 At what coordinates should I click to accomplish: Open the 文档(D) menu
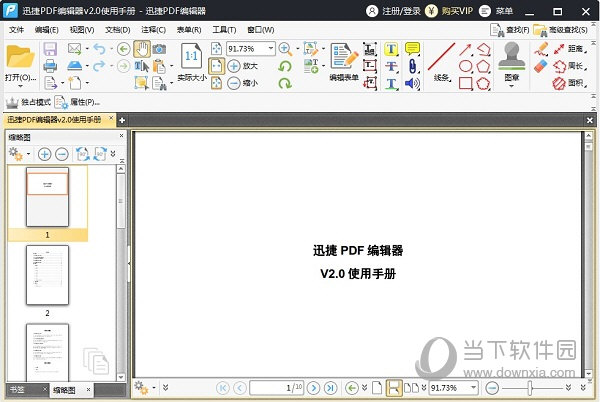pyautogui.click(x=117, y=29)
